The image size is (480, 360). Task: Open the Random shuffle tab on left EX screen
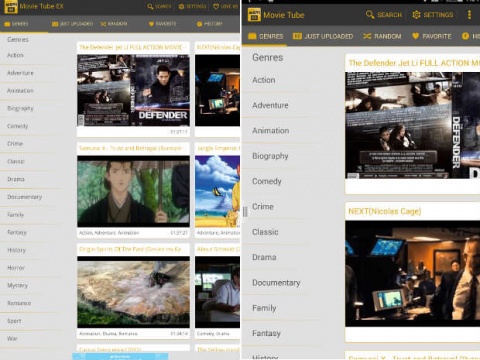pyautogui.click(x=114, y=24)
